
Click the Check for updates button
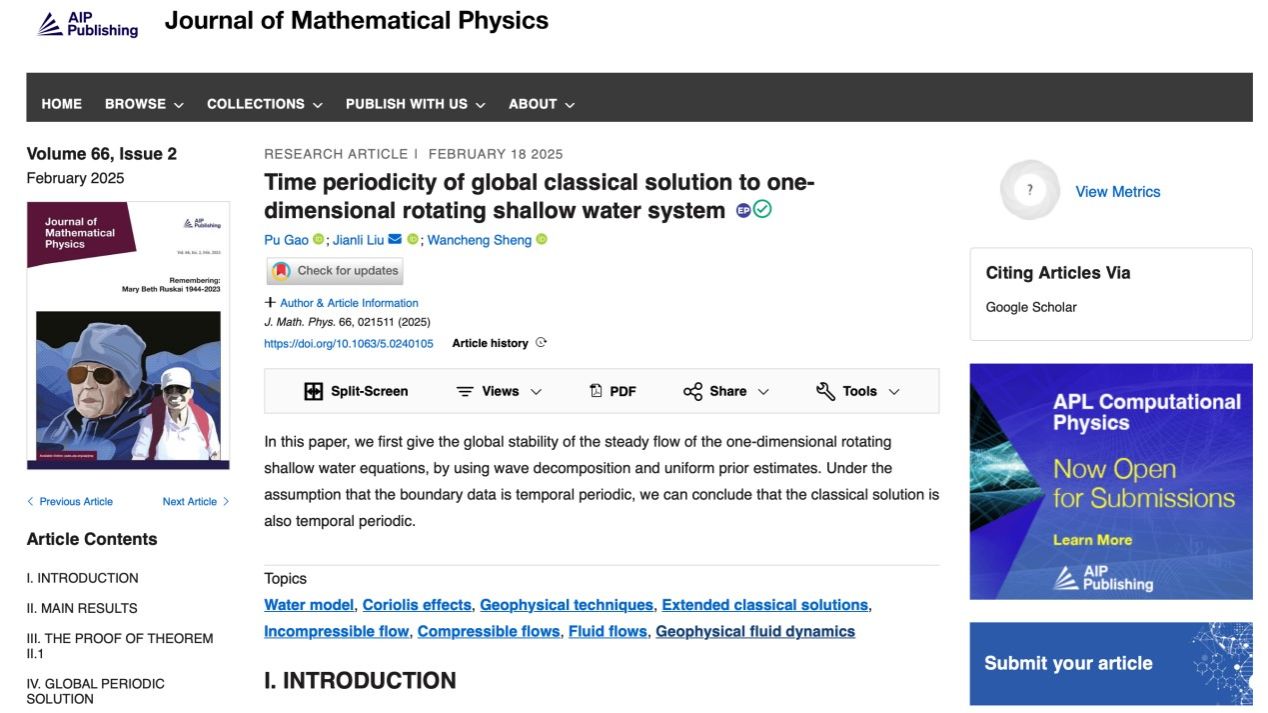point(335,271)
